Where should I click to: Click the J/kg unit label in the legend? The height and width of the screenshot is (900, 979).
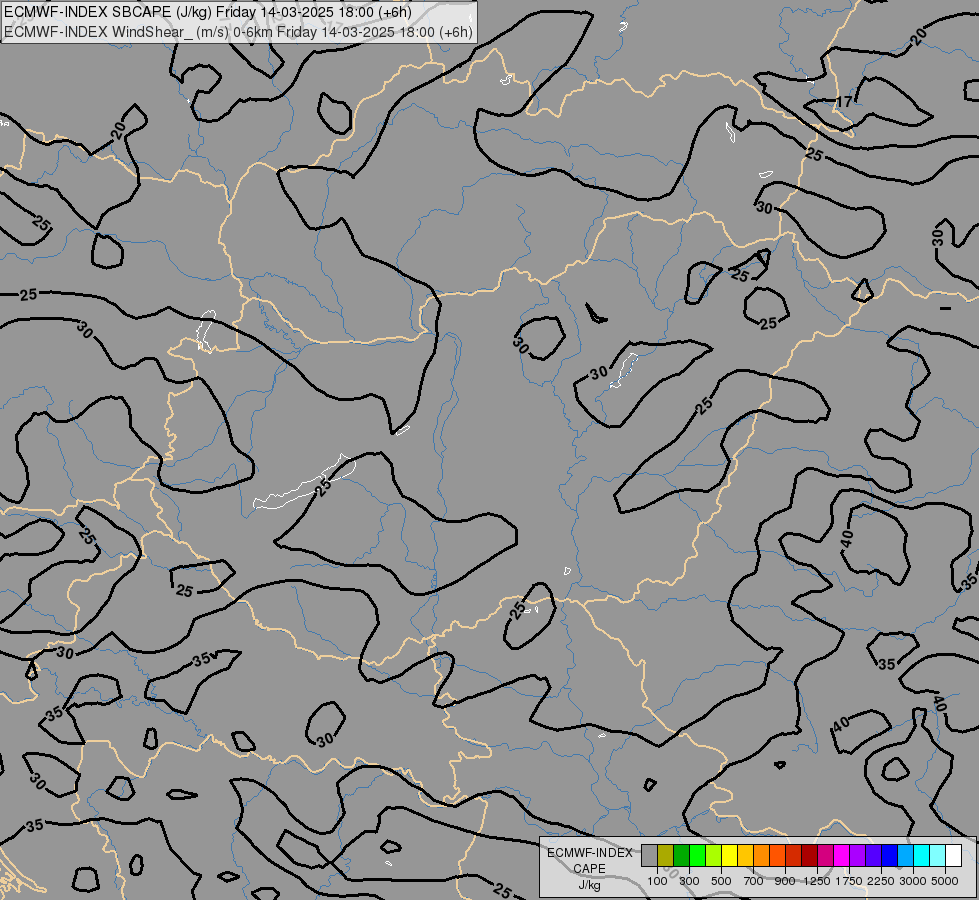(589, 885)
